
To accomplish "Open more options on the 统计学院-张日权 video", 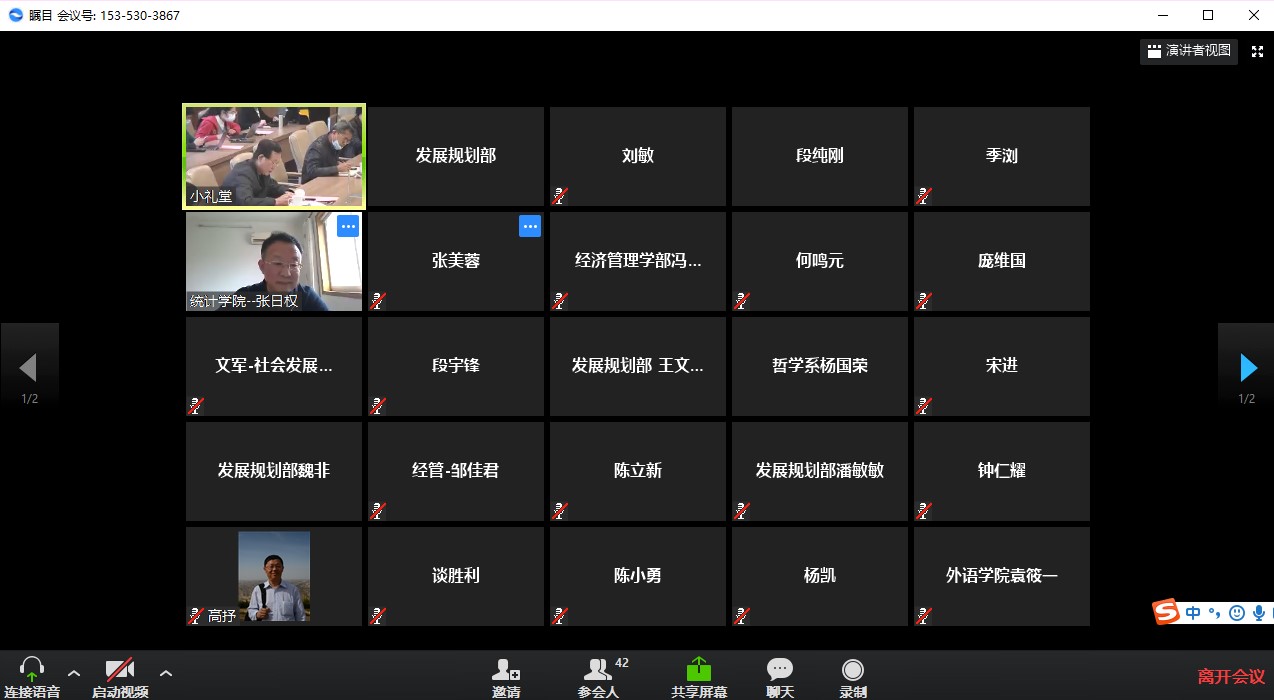I will point(347,227).
